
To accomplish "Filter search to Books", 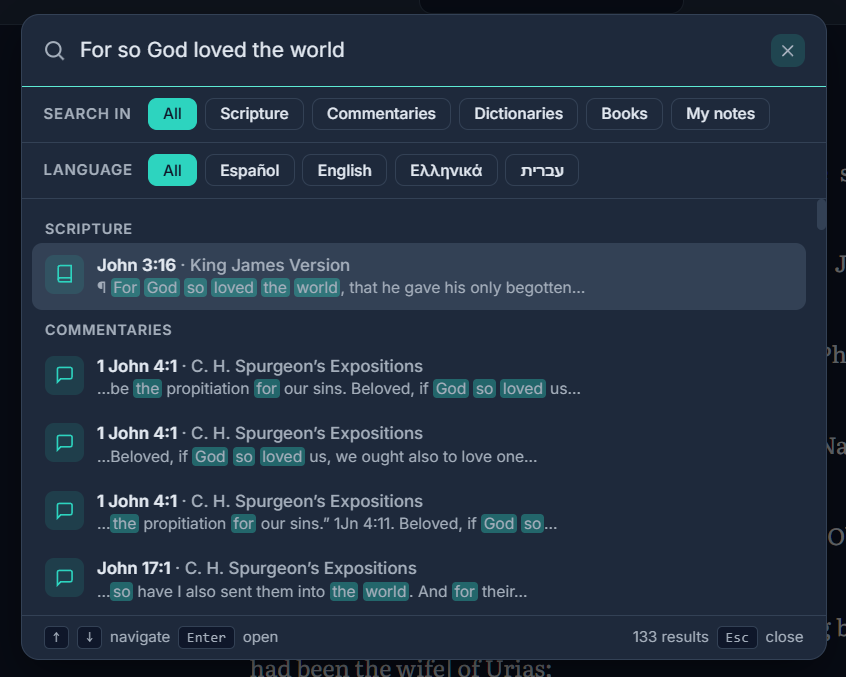I will point(624,114).
